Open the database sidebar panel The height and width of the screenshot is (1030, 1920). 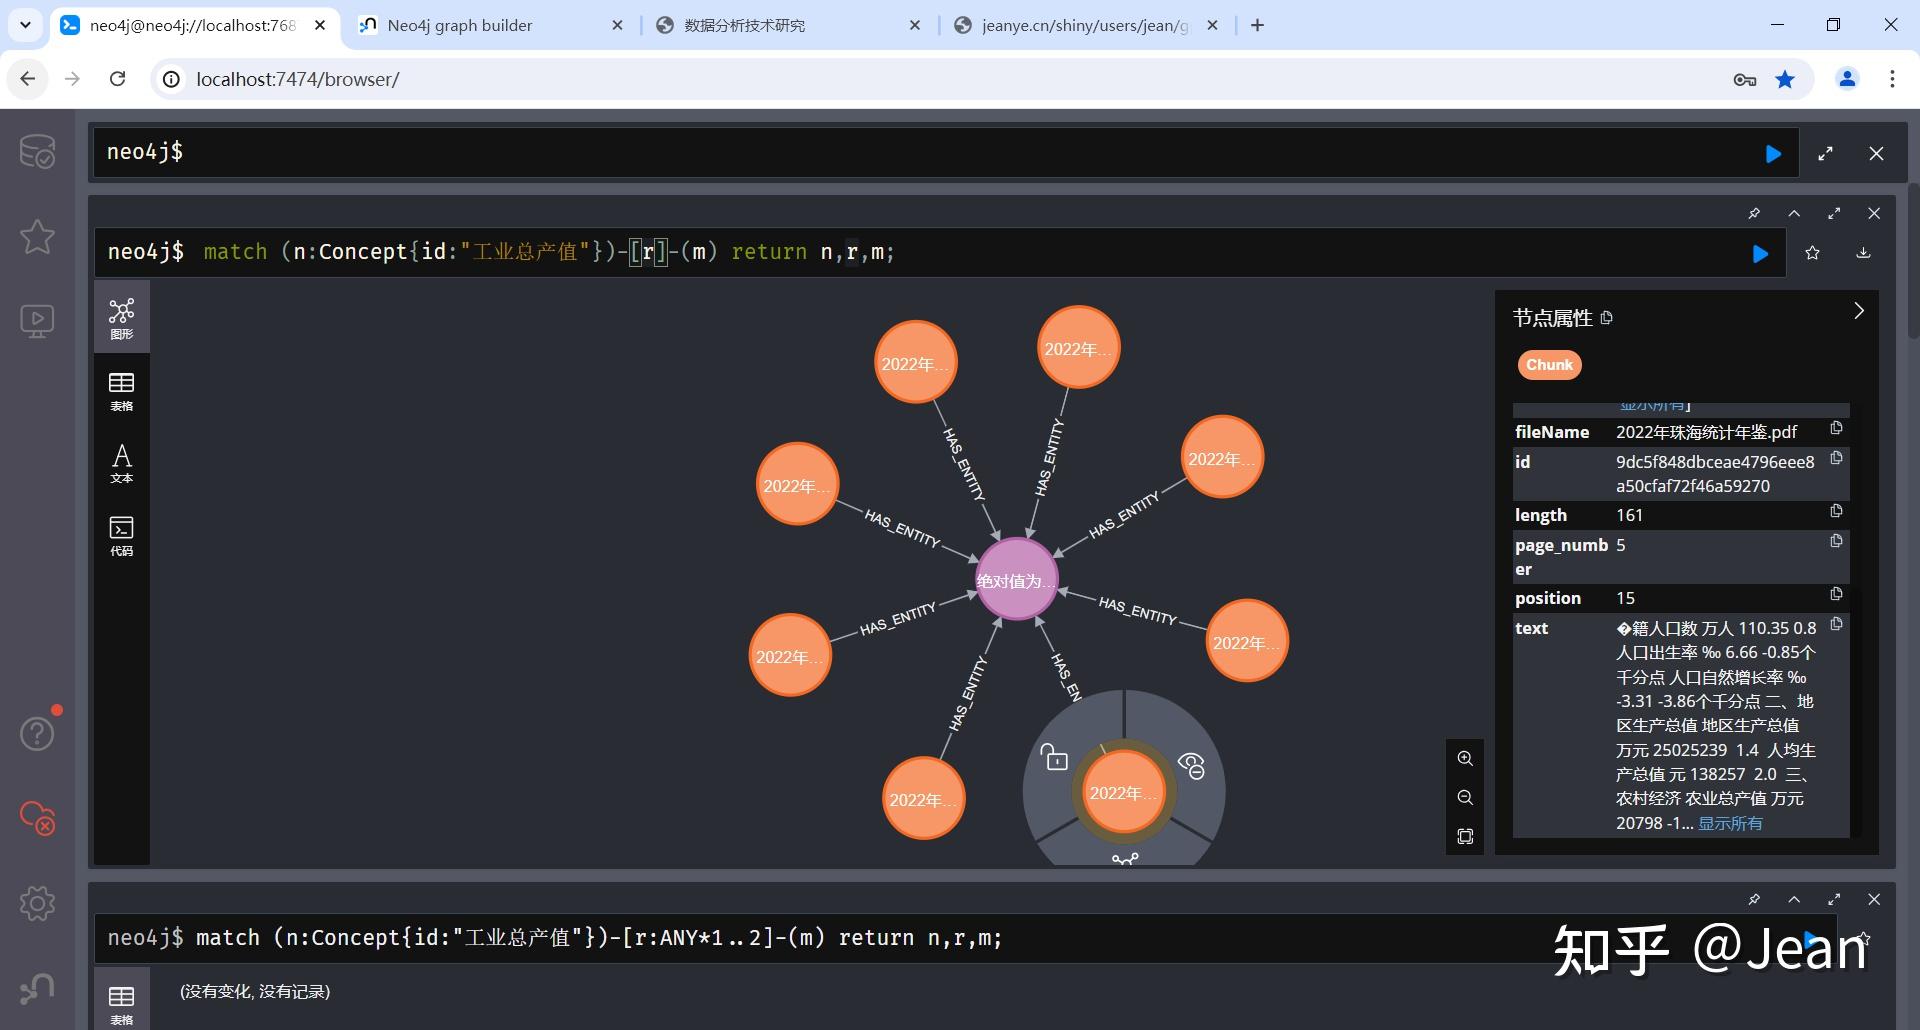(x=37, y=152)
